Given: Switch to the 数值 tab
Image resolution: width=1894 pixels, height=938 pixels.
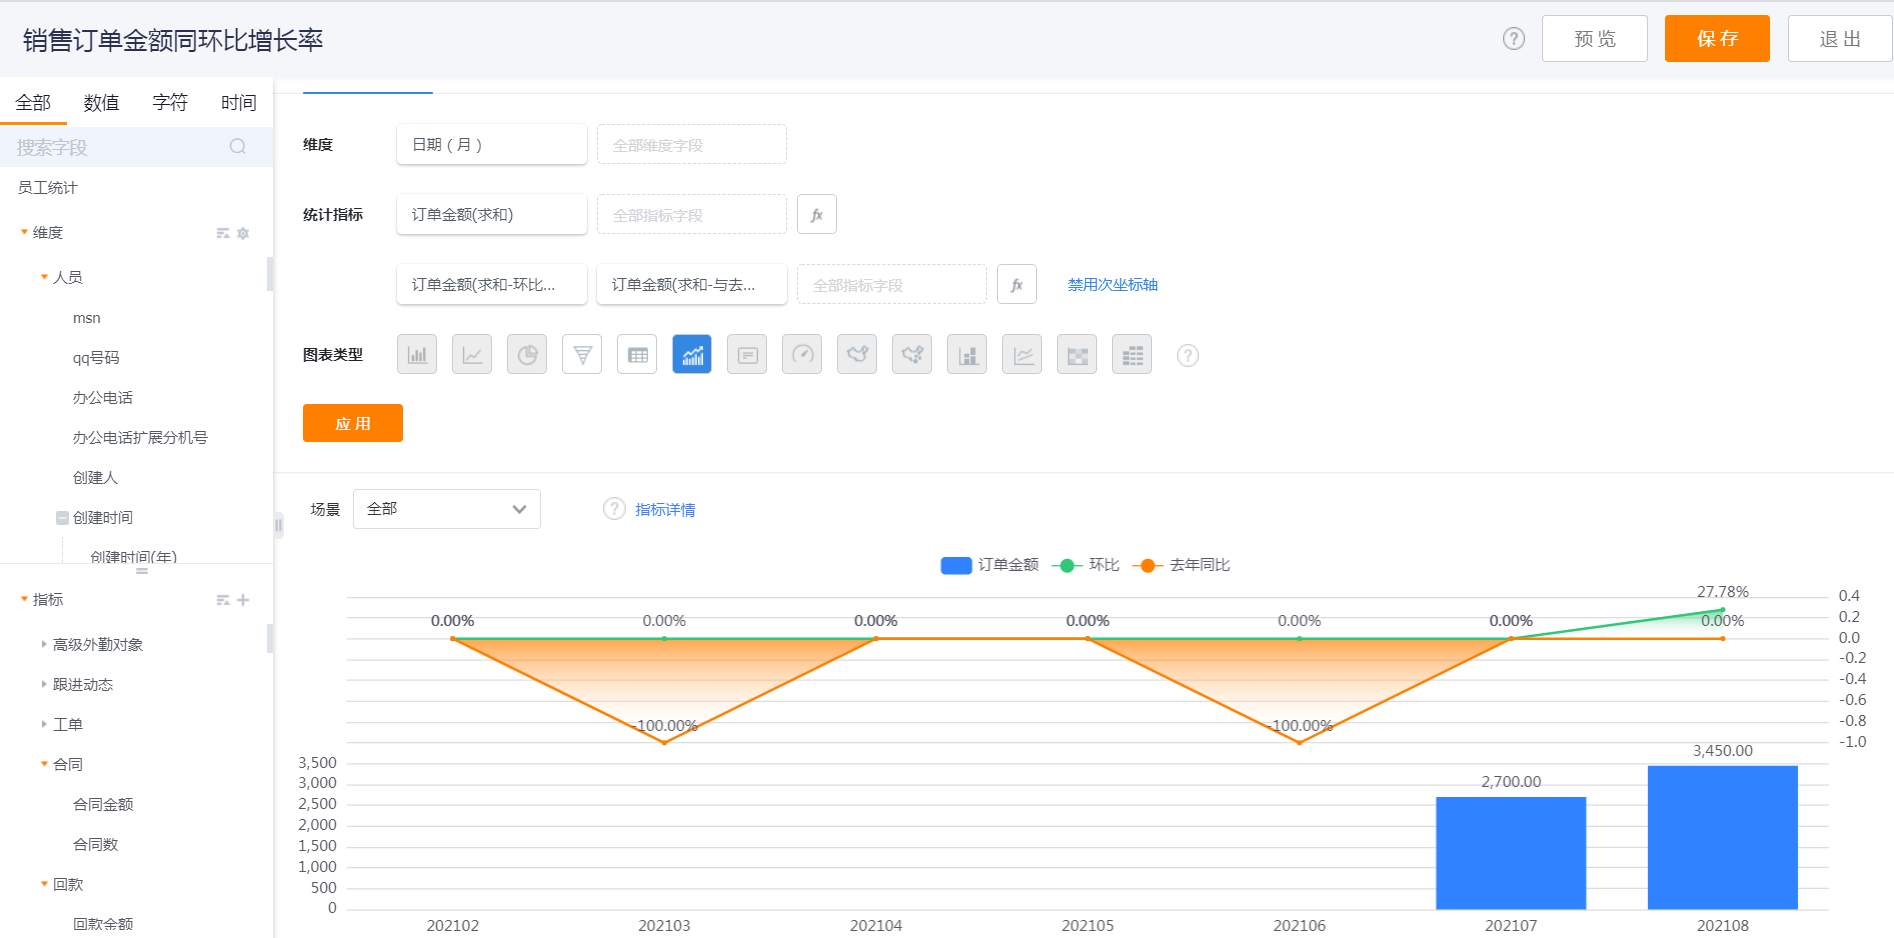Looking at the screenshot, I should coord(101,103).
